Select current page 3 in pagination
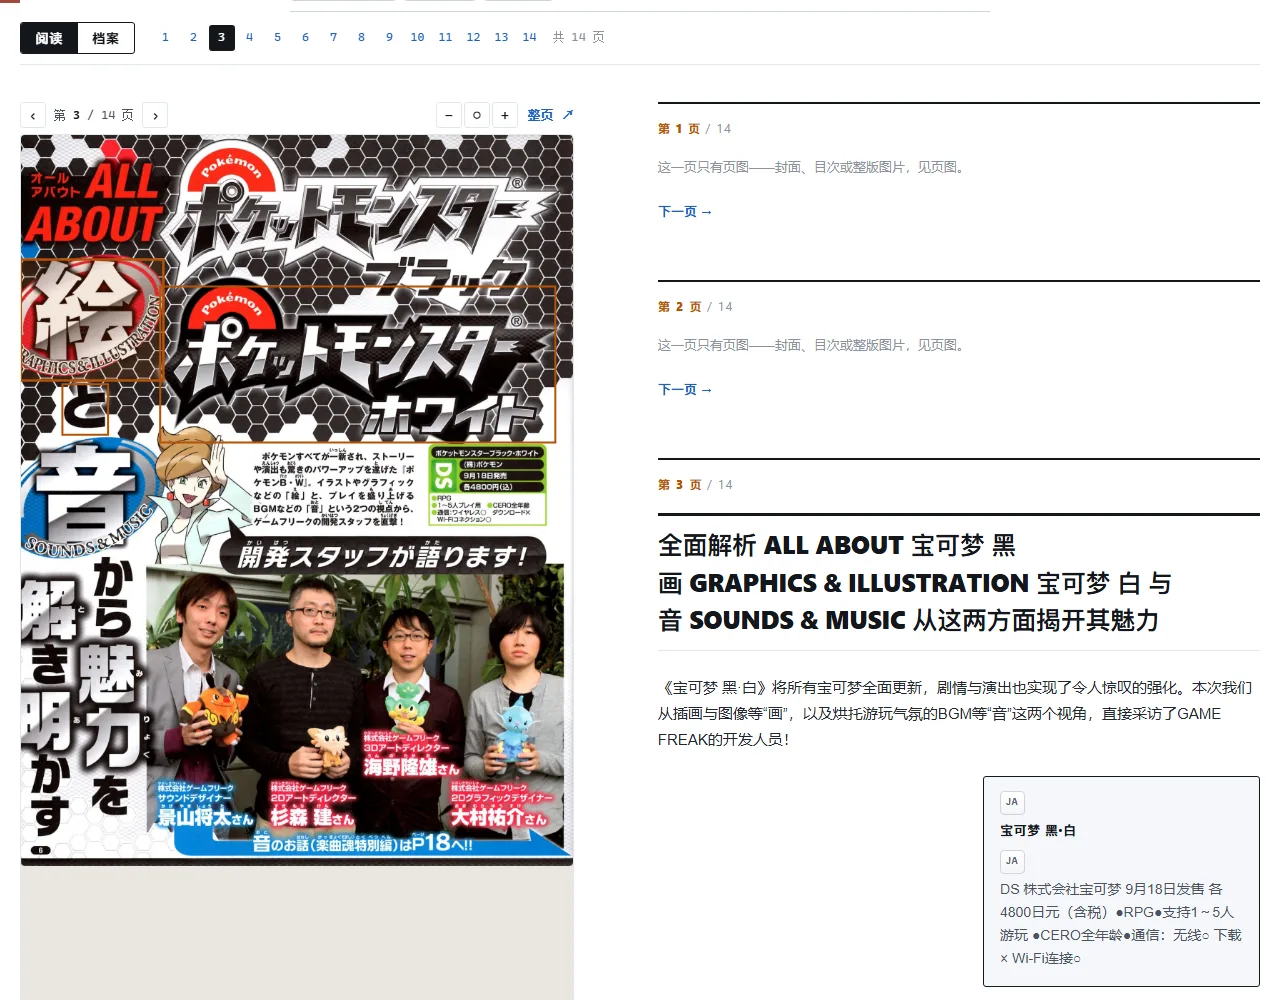This screenshot has height=1000, width=1280. [221, 37]
